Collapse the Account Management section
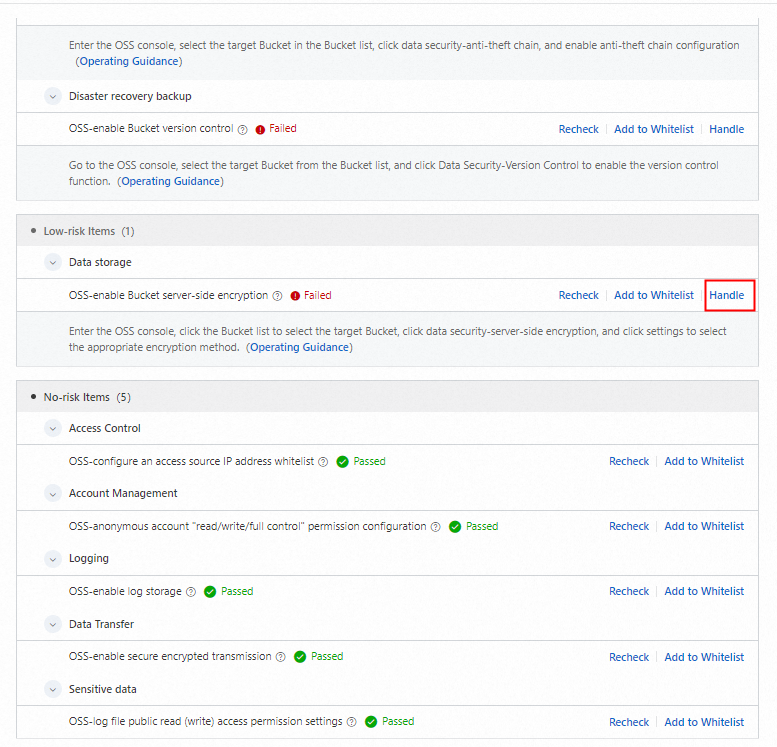The image size is (777, 747). pos(53,494)
